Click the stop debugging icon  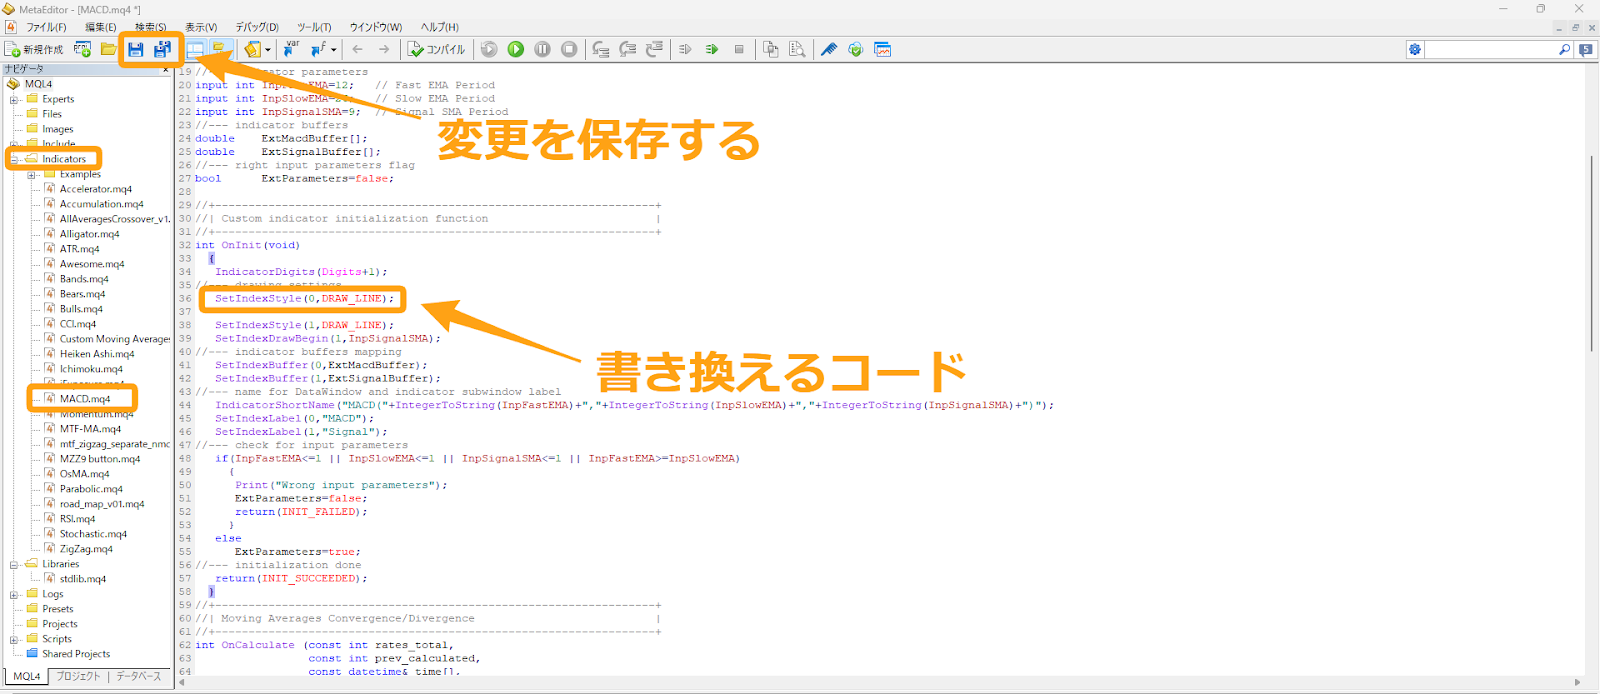coord(569,49)
